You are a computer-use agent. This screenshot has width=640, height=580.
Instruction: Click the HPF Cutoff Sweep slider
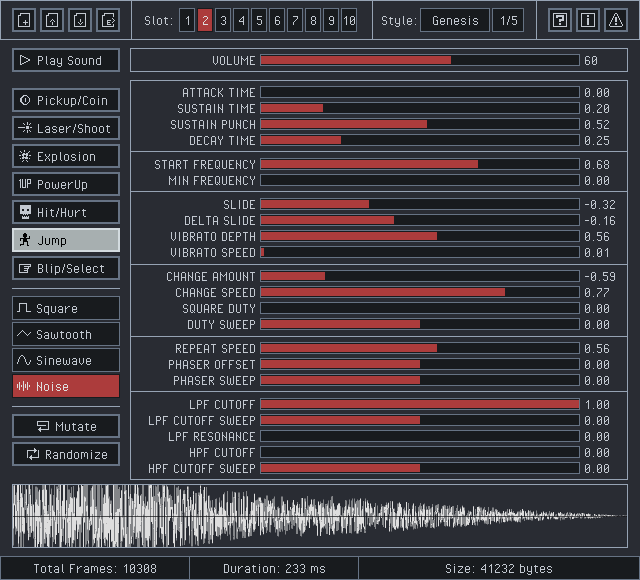pos(420,468)
